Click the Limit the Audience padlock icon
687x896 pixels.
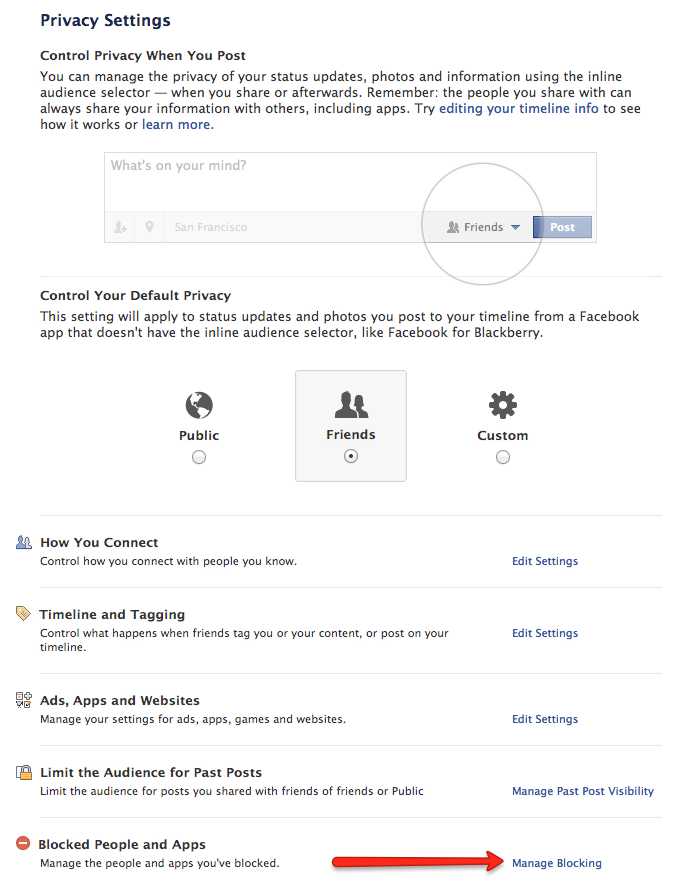click(24, 772)
